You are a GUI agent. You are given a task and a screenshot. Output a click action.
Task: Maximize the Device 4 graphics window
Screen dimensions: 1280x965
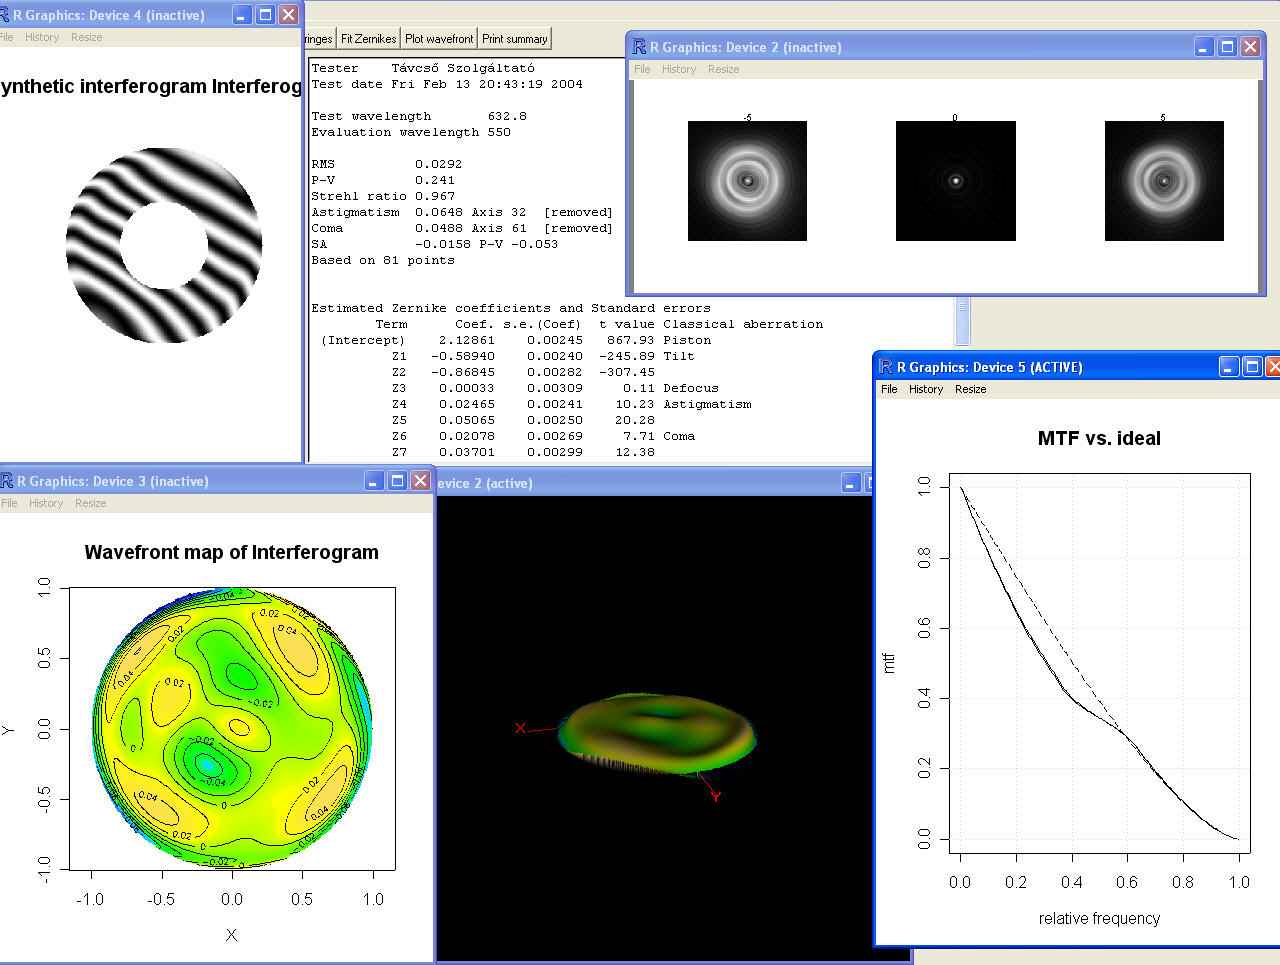[265, 15]
